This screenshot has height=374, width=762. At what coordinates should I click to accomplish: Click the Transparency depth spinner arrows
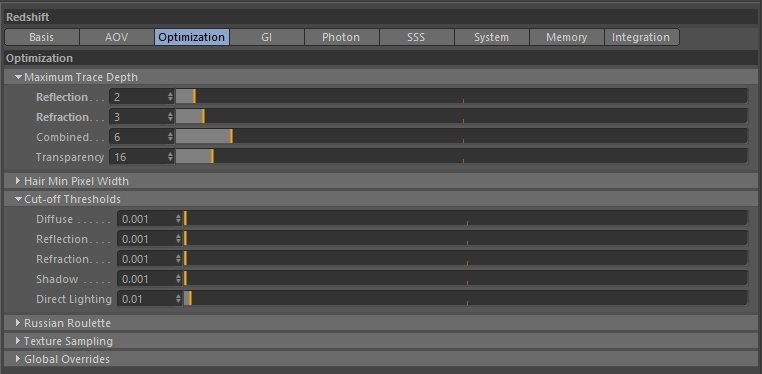point(170,156)
